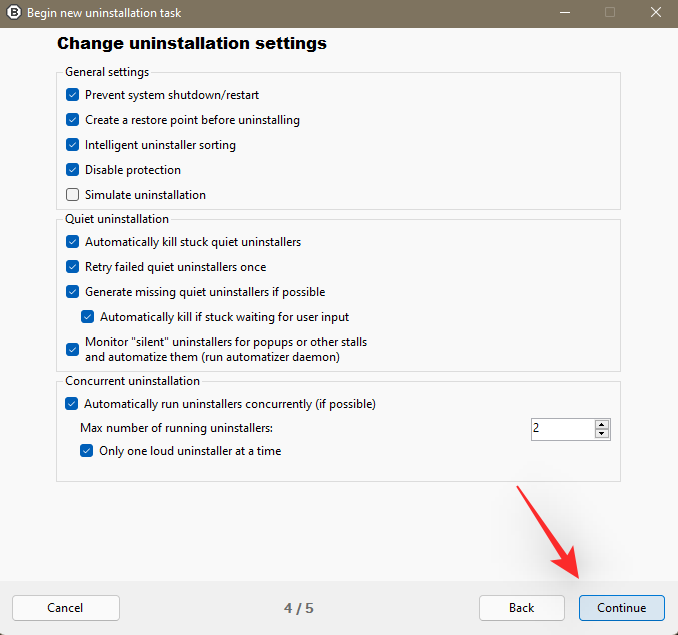
Task: Click the BCUninstaller app icon in title bar
Action: (x=14, y=13)
